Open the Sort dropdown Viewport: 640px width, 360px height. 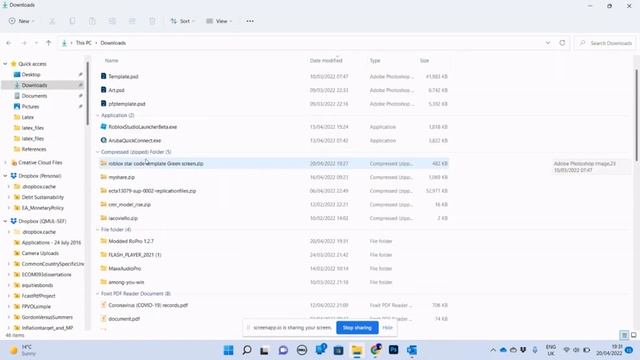coord(182,21)
